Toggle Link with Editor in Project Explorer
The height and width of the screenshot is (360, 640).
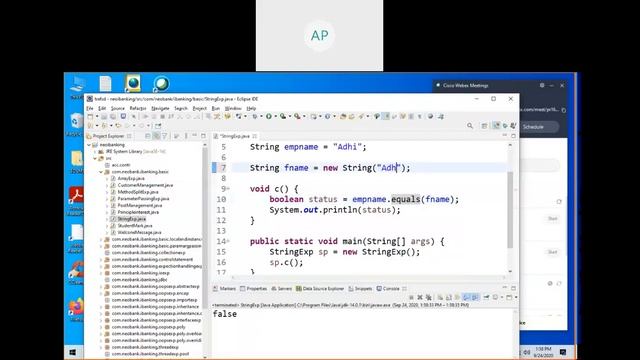coord(156,136)
